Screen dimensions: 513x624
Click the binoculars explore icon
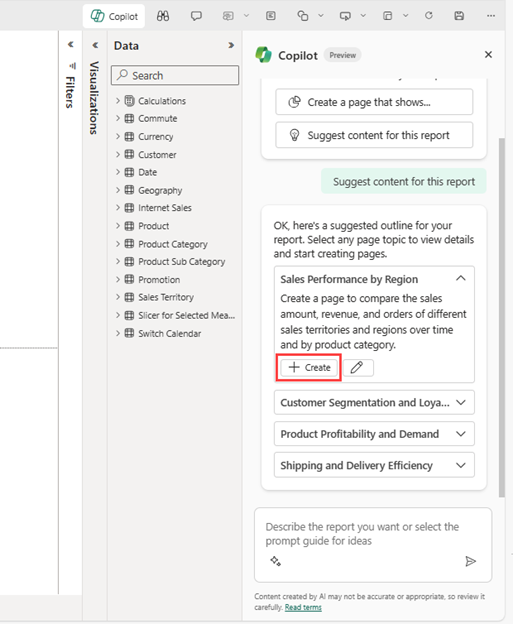pos(163,16)
